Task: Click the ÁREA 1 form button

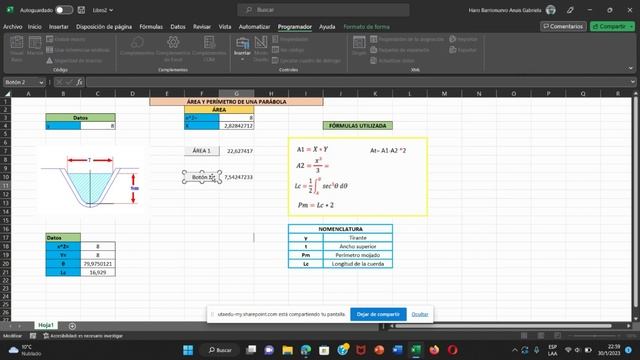Action: pos(202,151)
